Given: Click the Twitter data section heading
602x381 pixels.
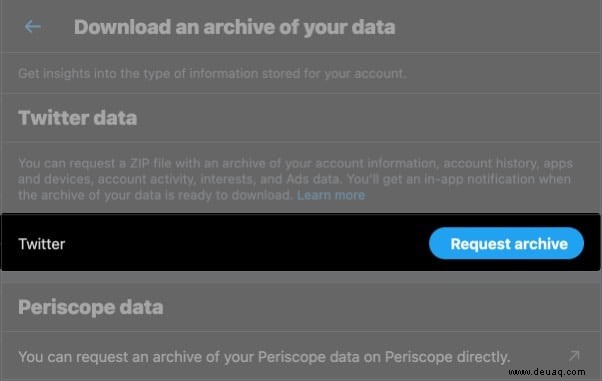Looking at the screenshot, I should (78, 118).
